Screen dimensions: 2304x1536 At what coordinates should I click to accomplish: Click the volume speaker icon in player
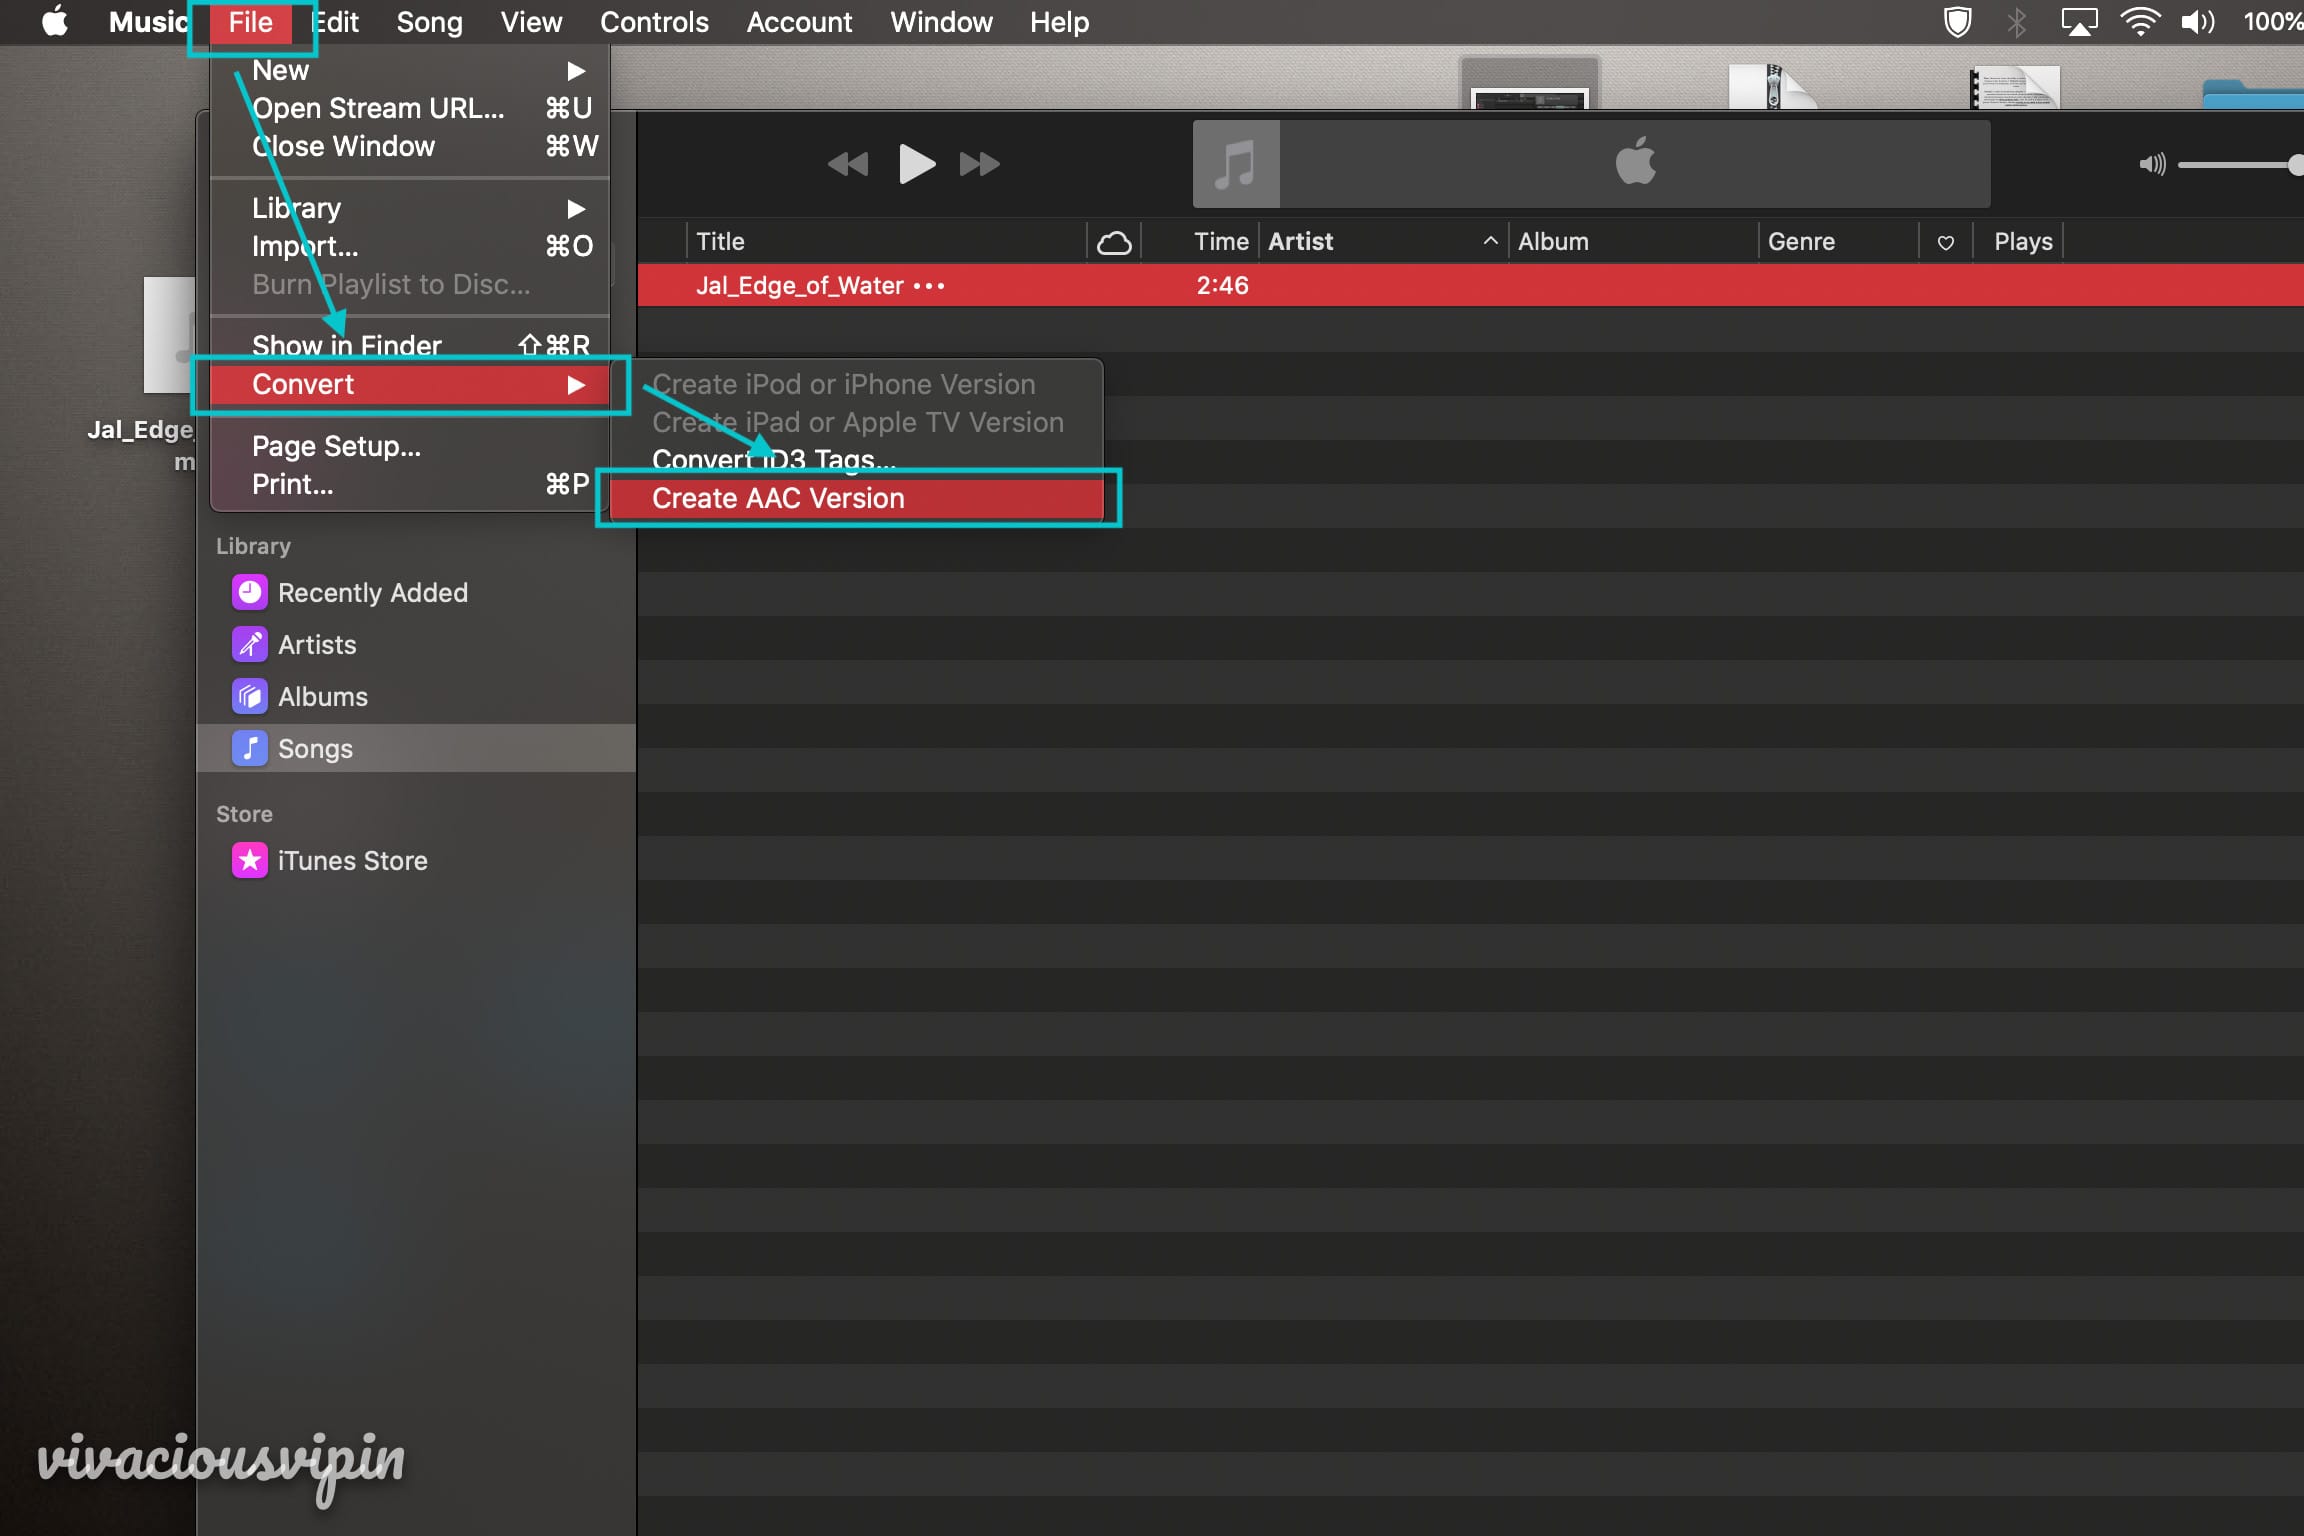[2152, 164]
